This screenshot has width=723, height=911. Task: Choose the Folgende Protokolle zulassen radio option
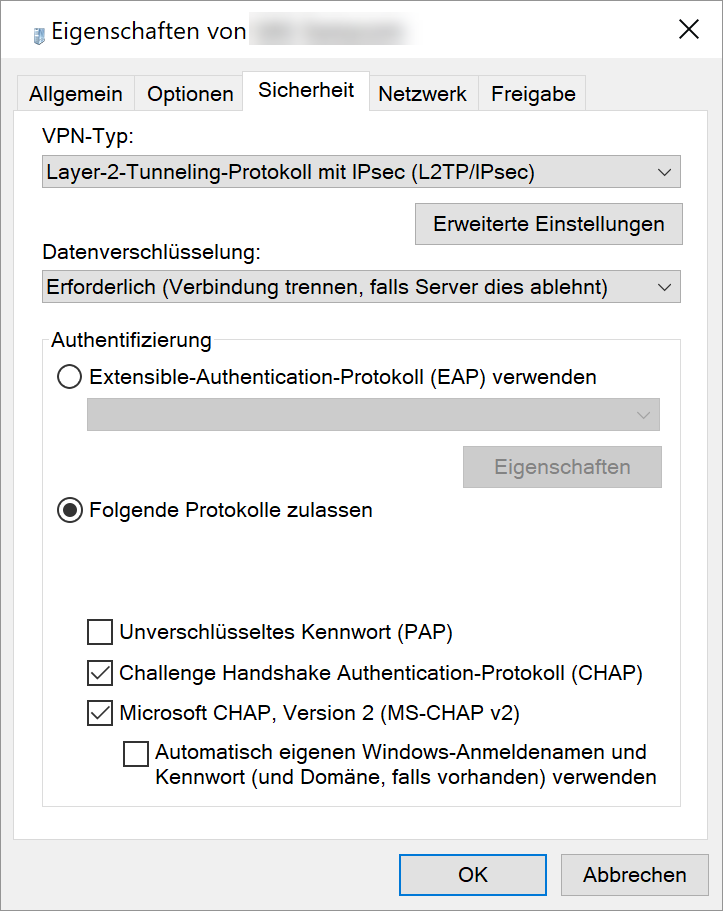click(x=70, y=510)
